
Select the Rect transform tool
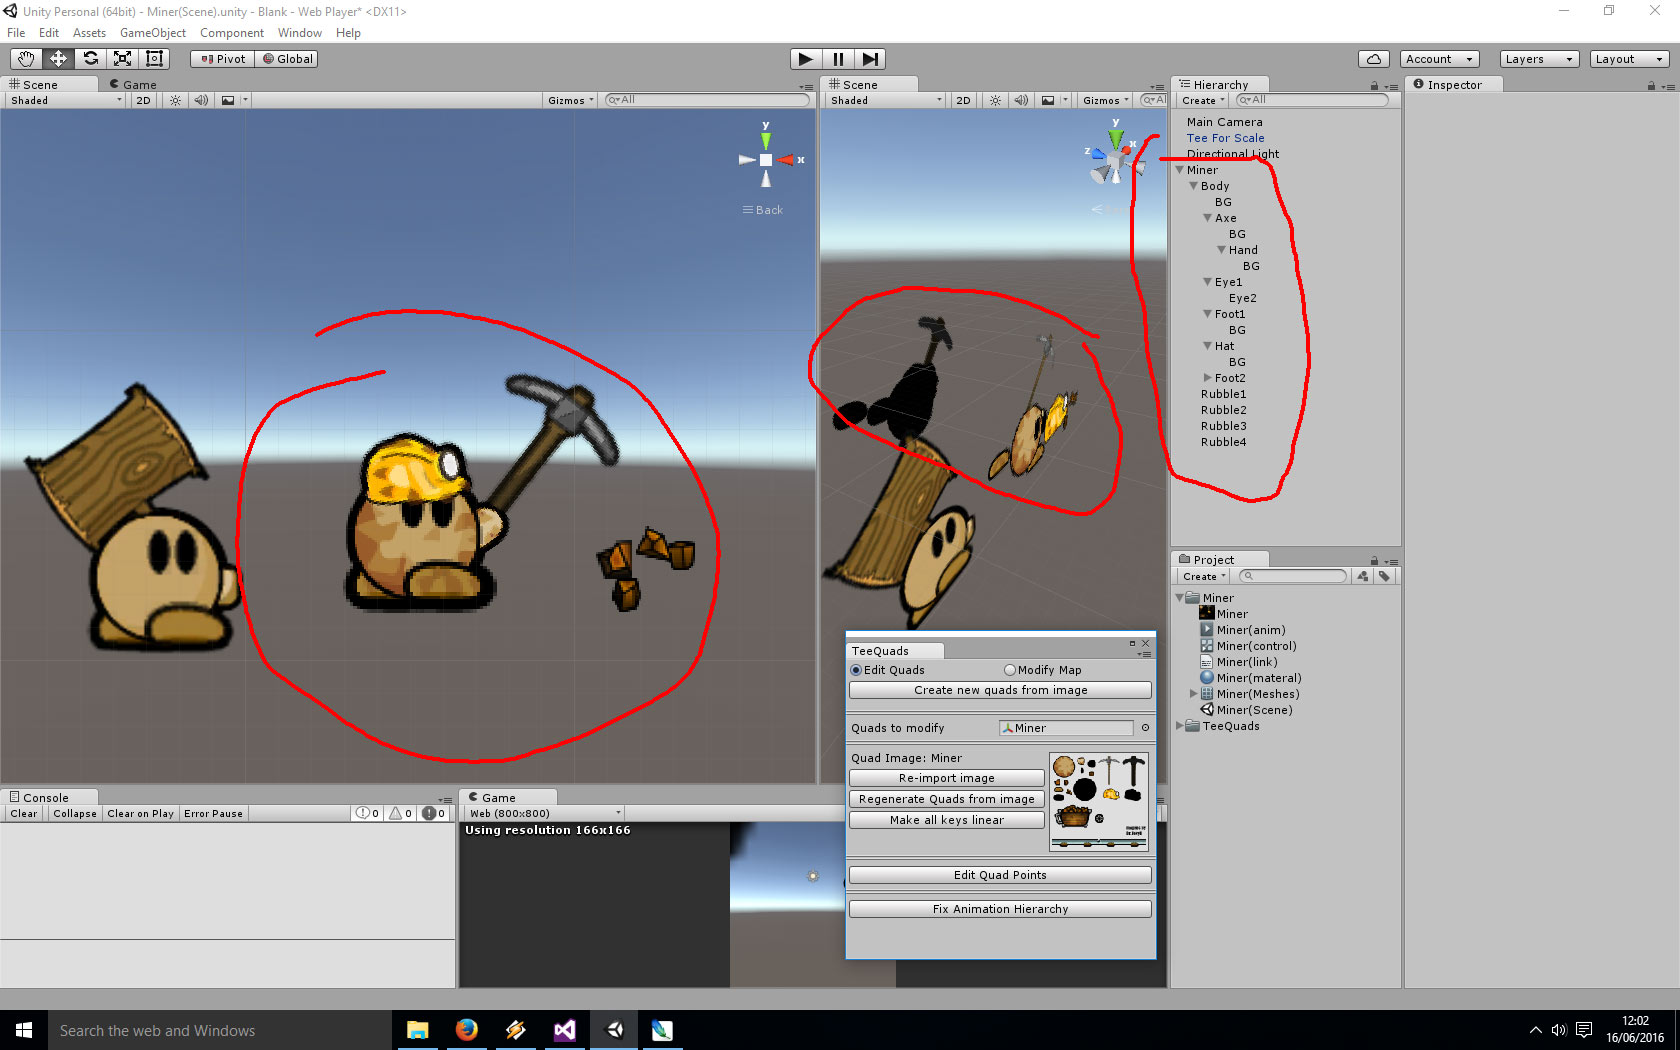click(154, 59)
